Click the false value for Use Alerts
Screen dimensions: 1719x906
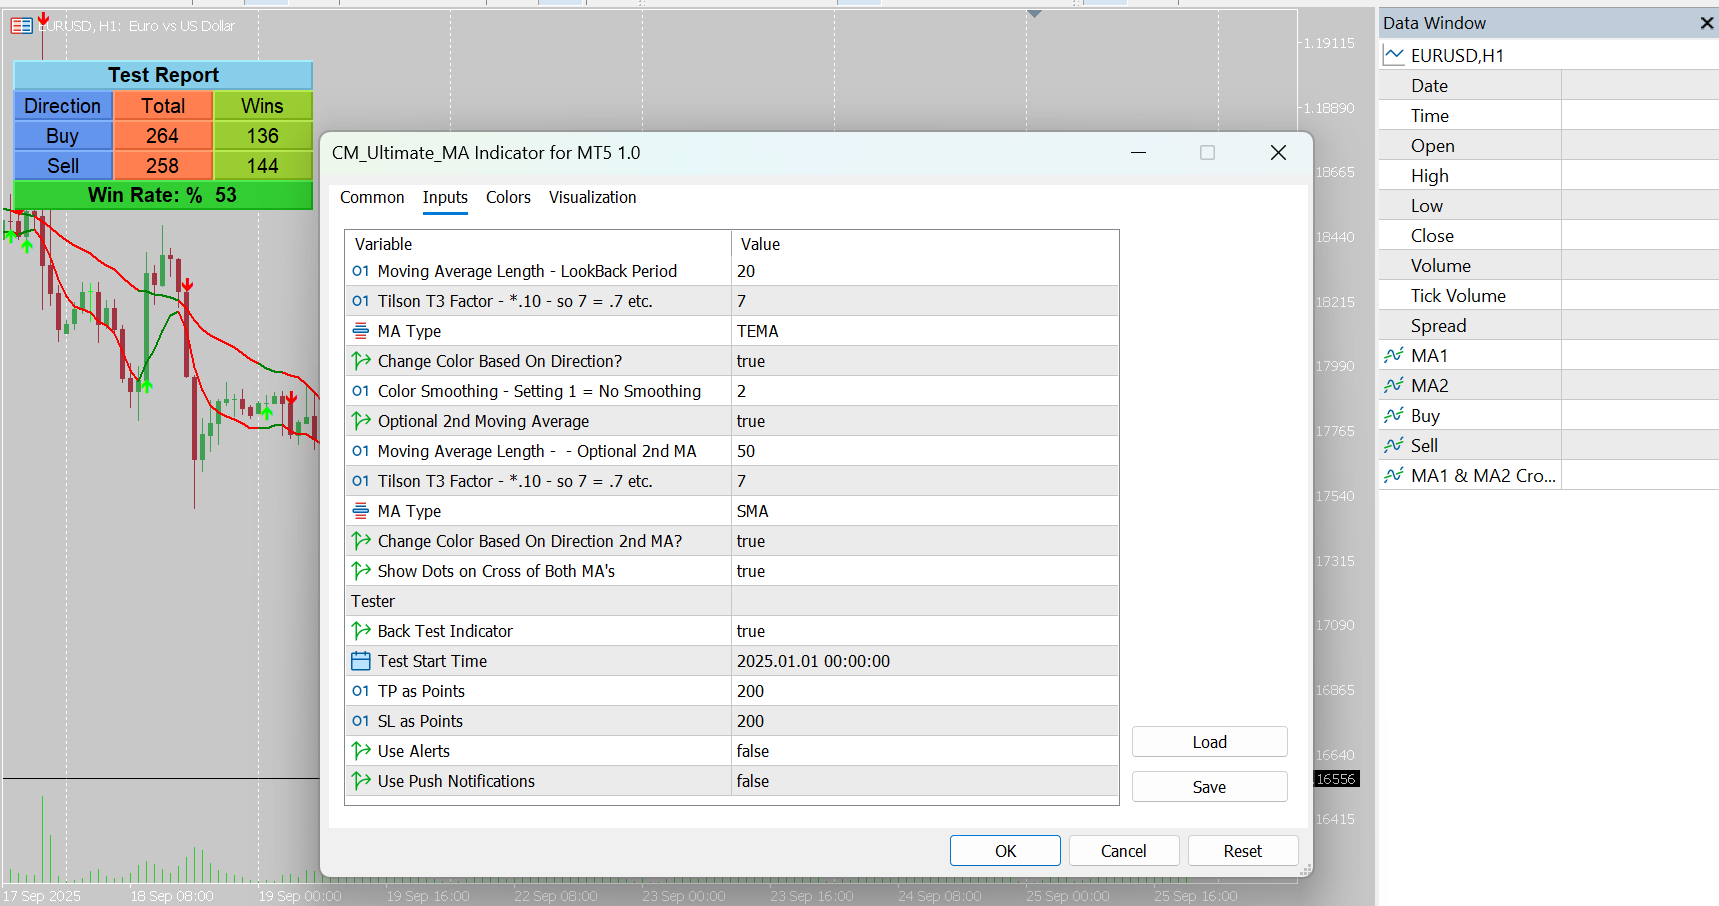coord(925,751)
